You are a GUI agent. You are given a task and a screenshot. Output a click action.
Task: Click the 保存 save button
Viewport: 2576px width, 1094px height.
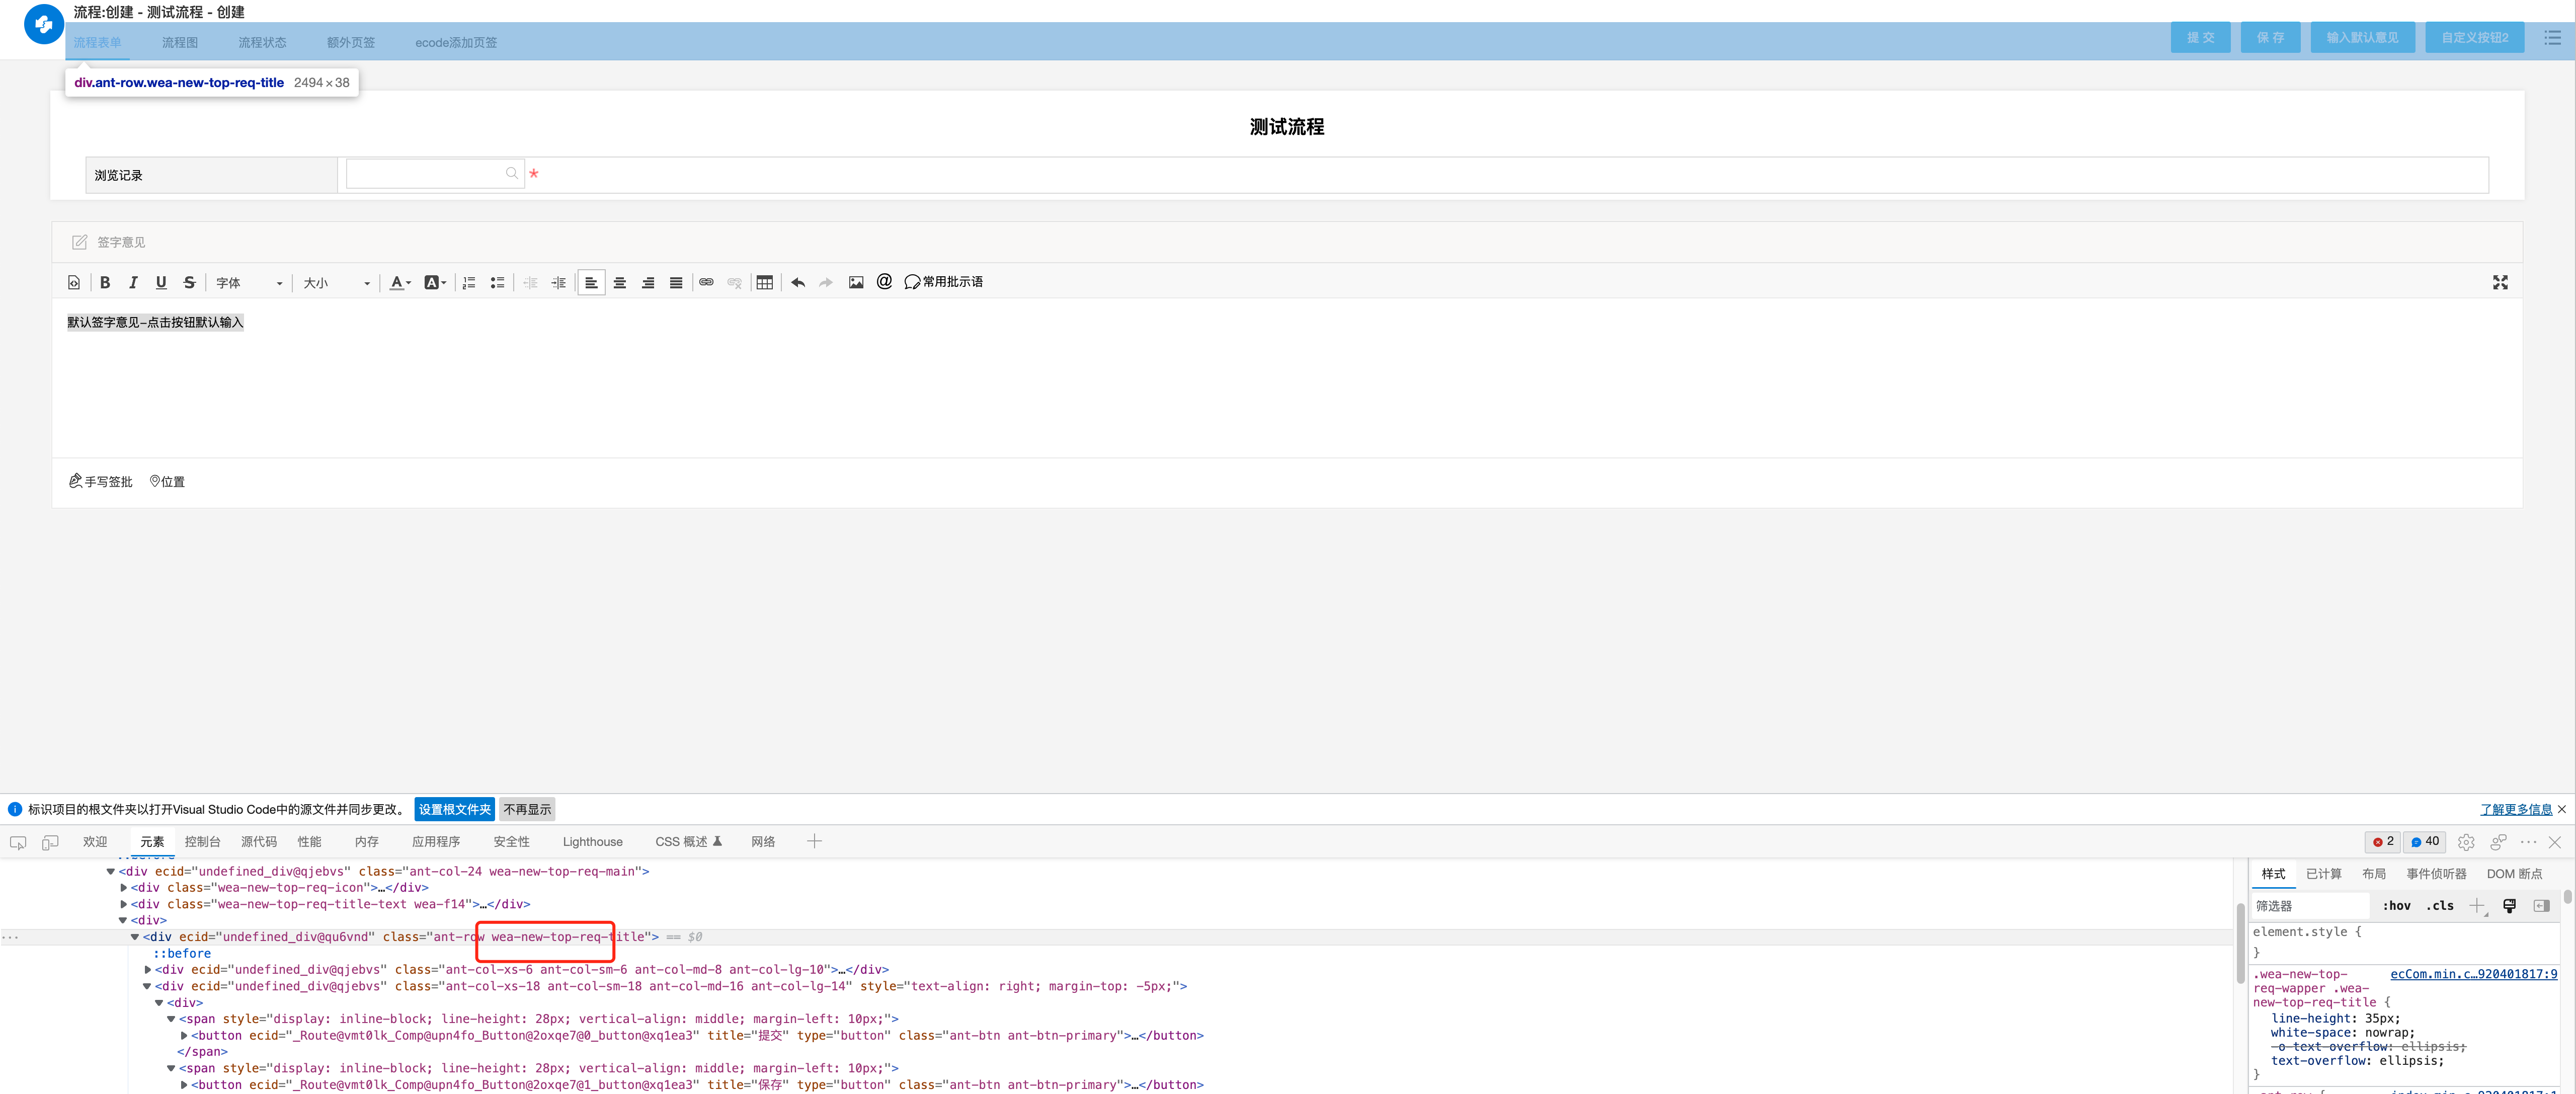point(2270,38)
